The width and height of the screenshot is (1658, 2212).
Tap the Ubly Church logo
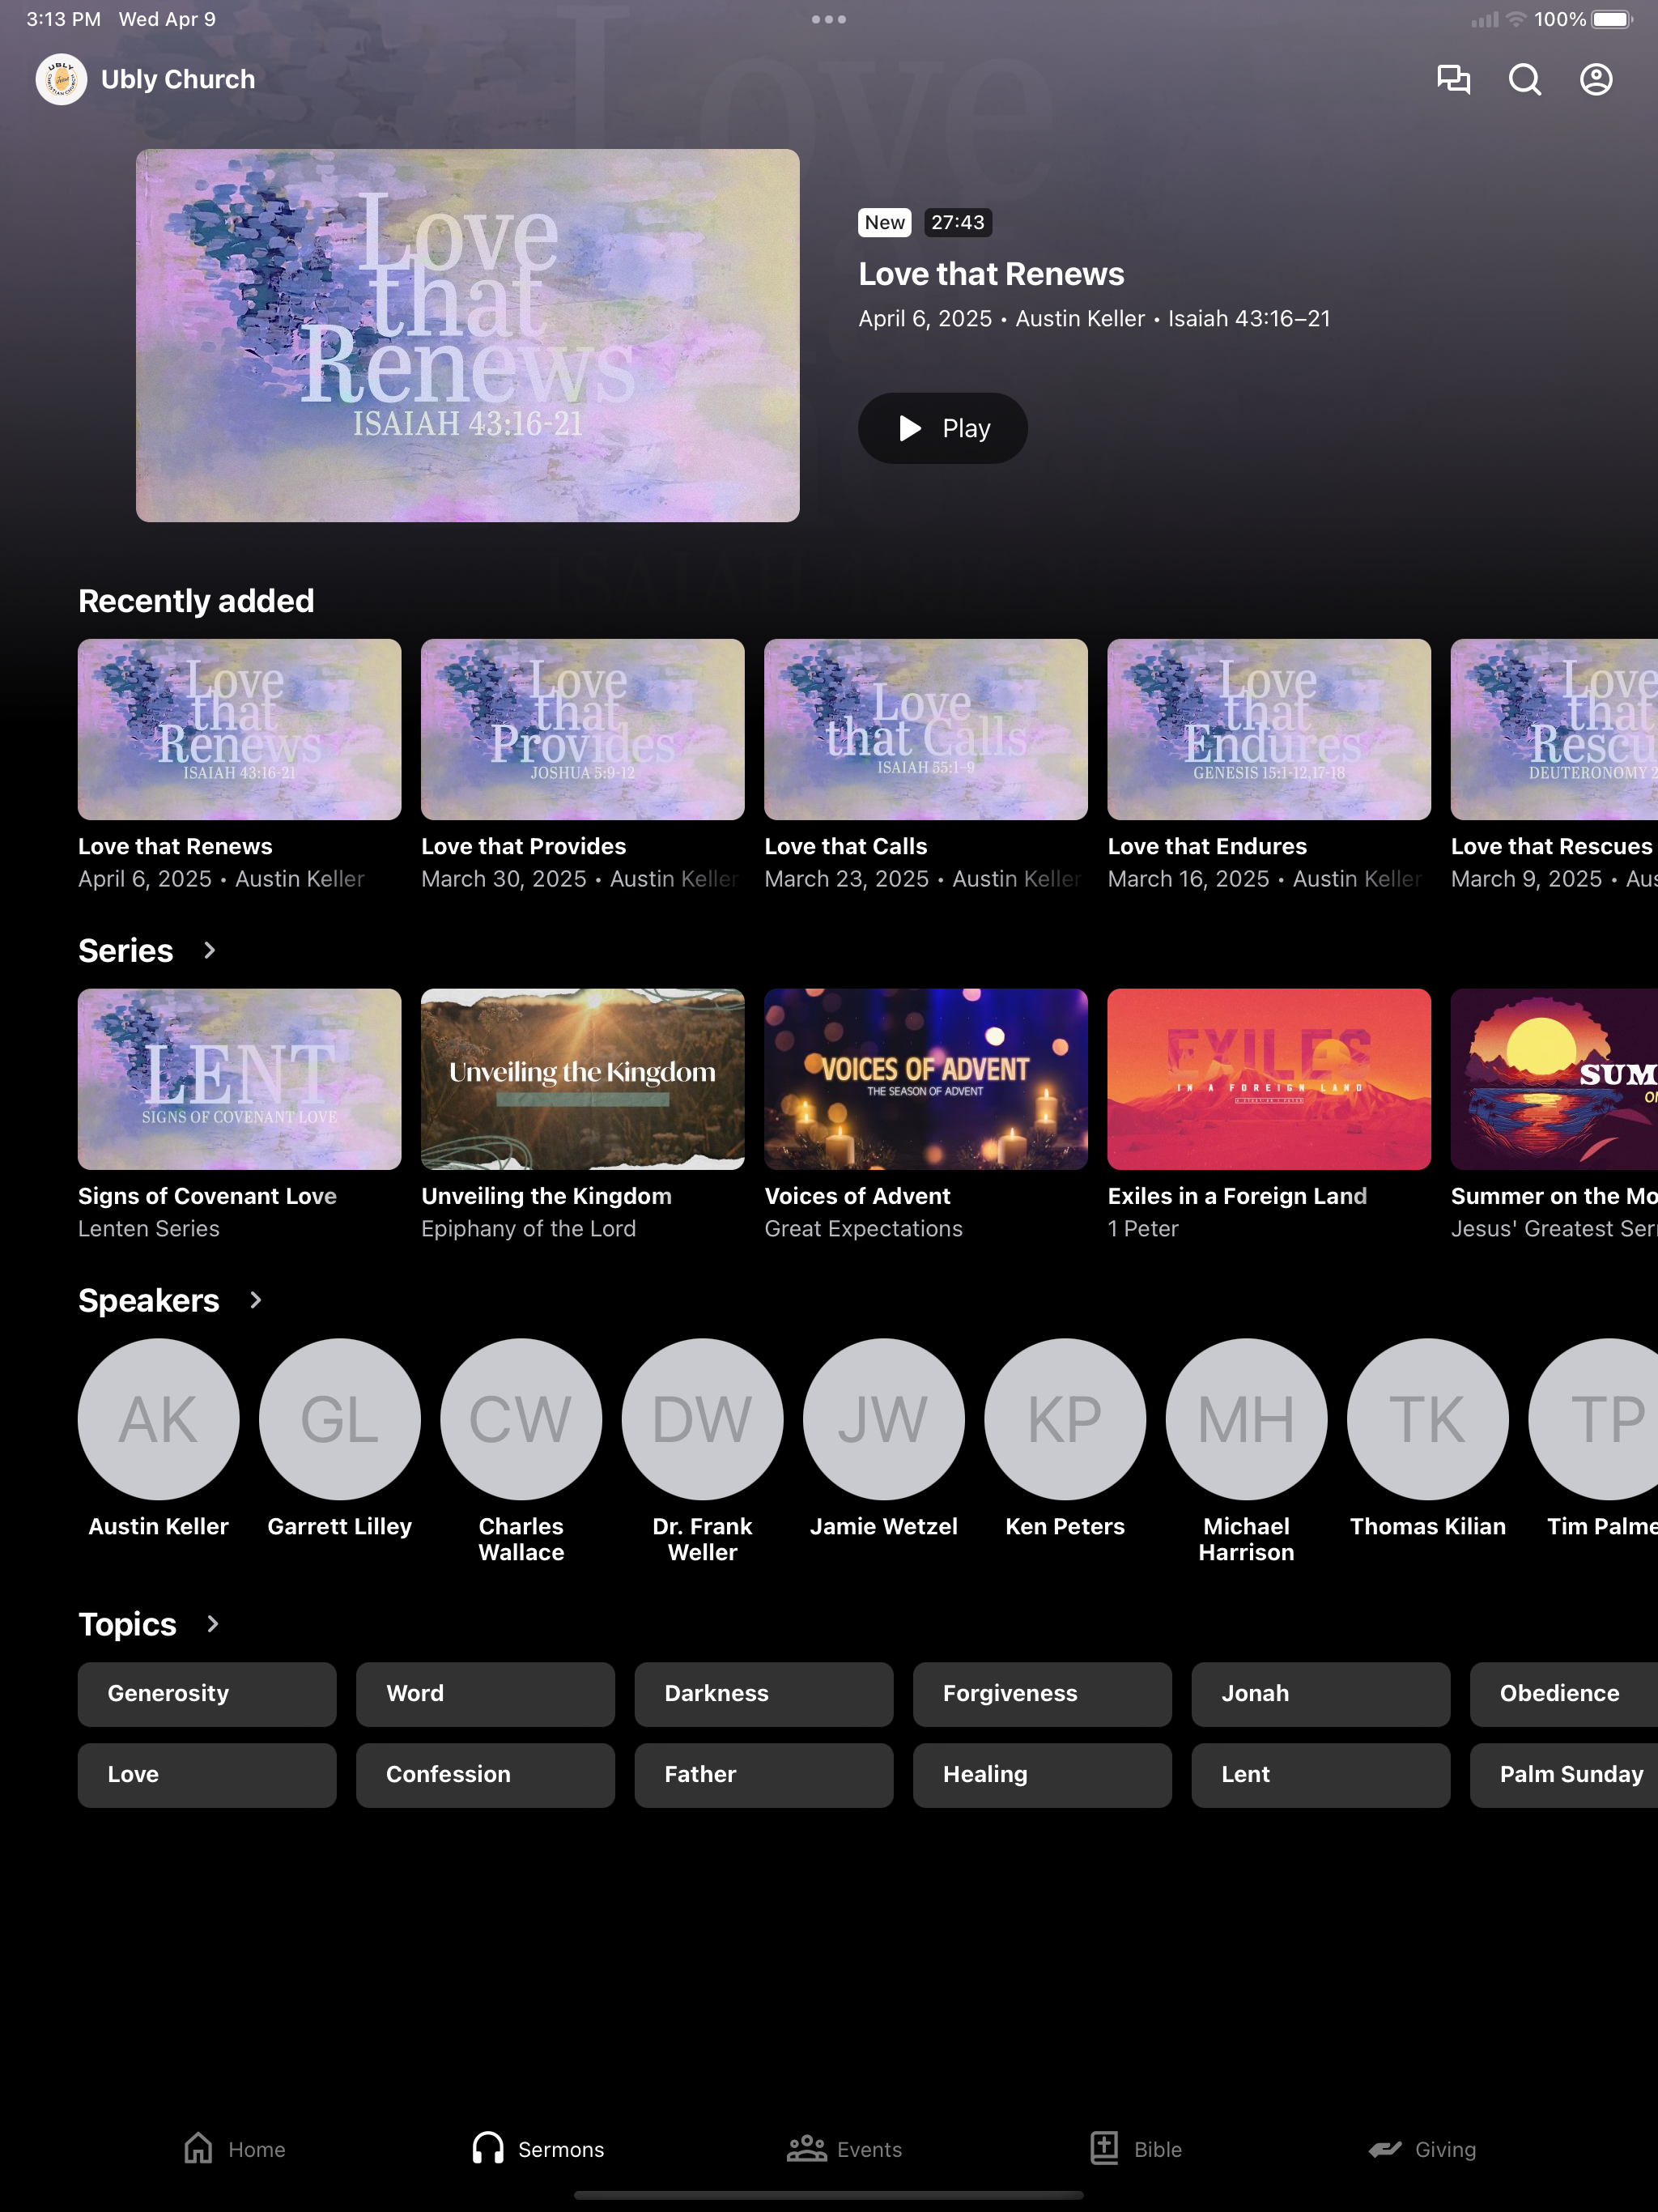[x=61, y=79]
